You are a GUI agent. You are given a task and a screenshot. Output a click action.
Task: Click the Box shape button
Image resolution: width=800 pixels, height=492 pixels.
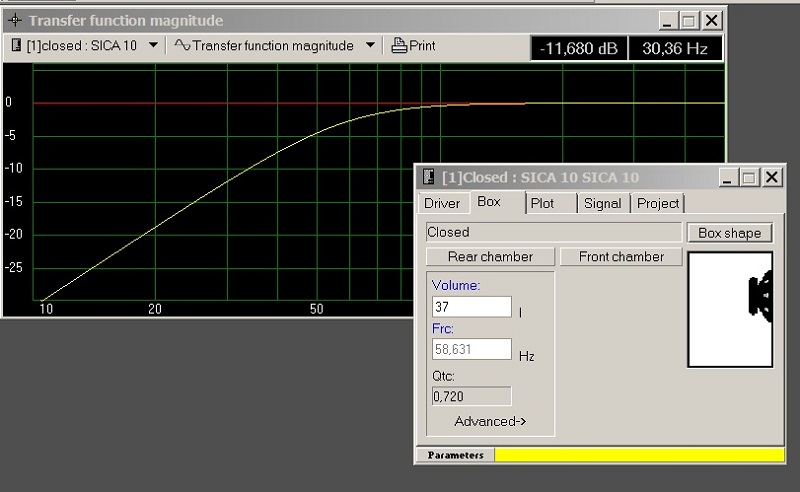pyautogui.click(x=730, y=233)
